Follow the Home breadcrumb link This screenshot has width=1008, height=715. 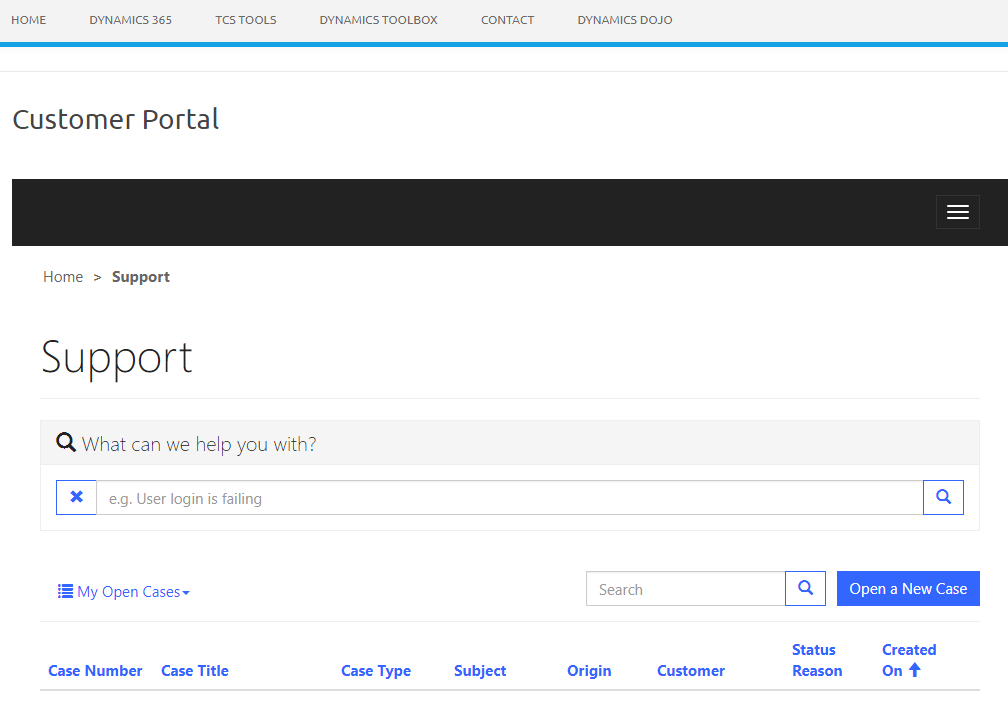pos(63,276)
